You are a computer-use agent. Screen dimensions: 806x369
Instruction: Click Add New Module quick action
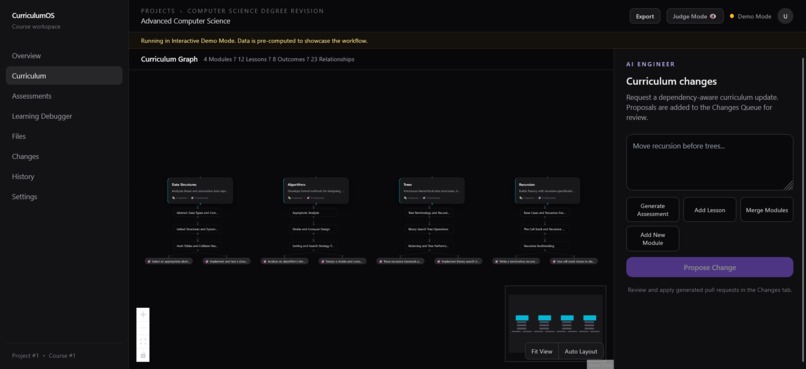[x=652, y=238]
